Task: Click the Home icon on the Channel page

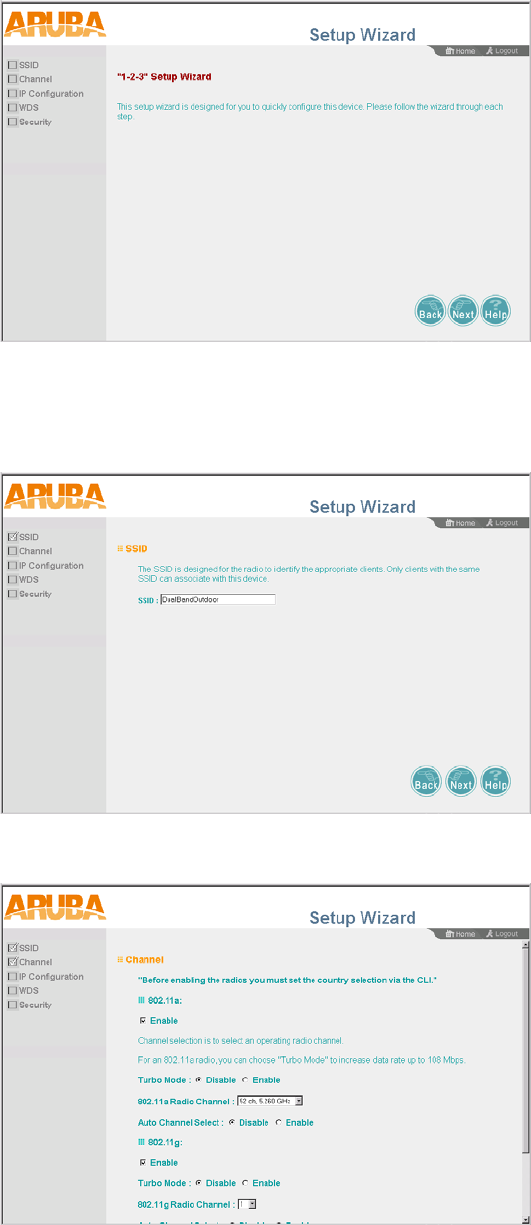Action: [x=461, y=934]
